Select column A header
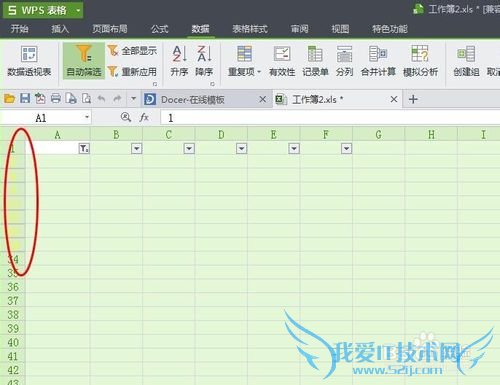Image resolution: width=500 pixels, height=385 pixels. [x=57, y=134]
